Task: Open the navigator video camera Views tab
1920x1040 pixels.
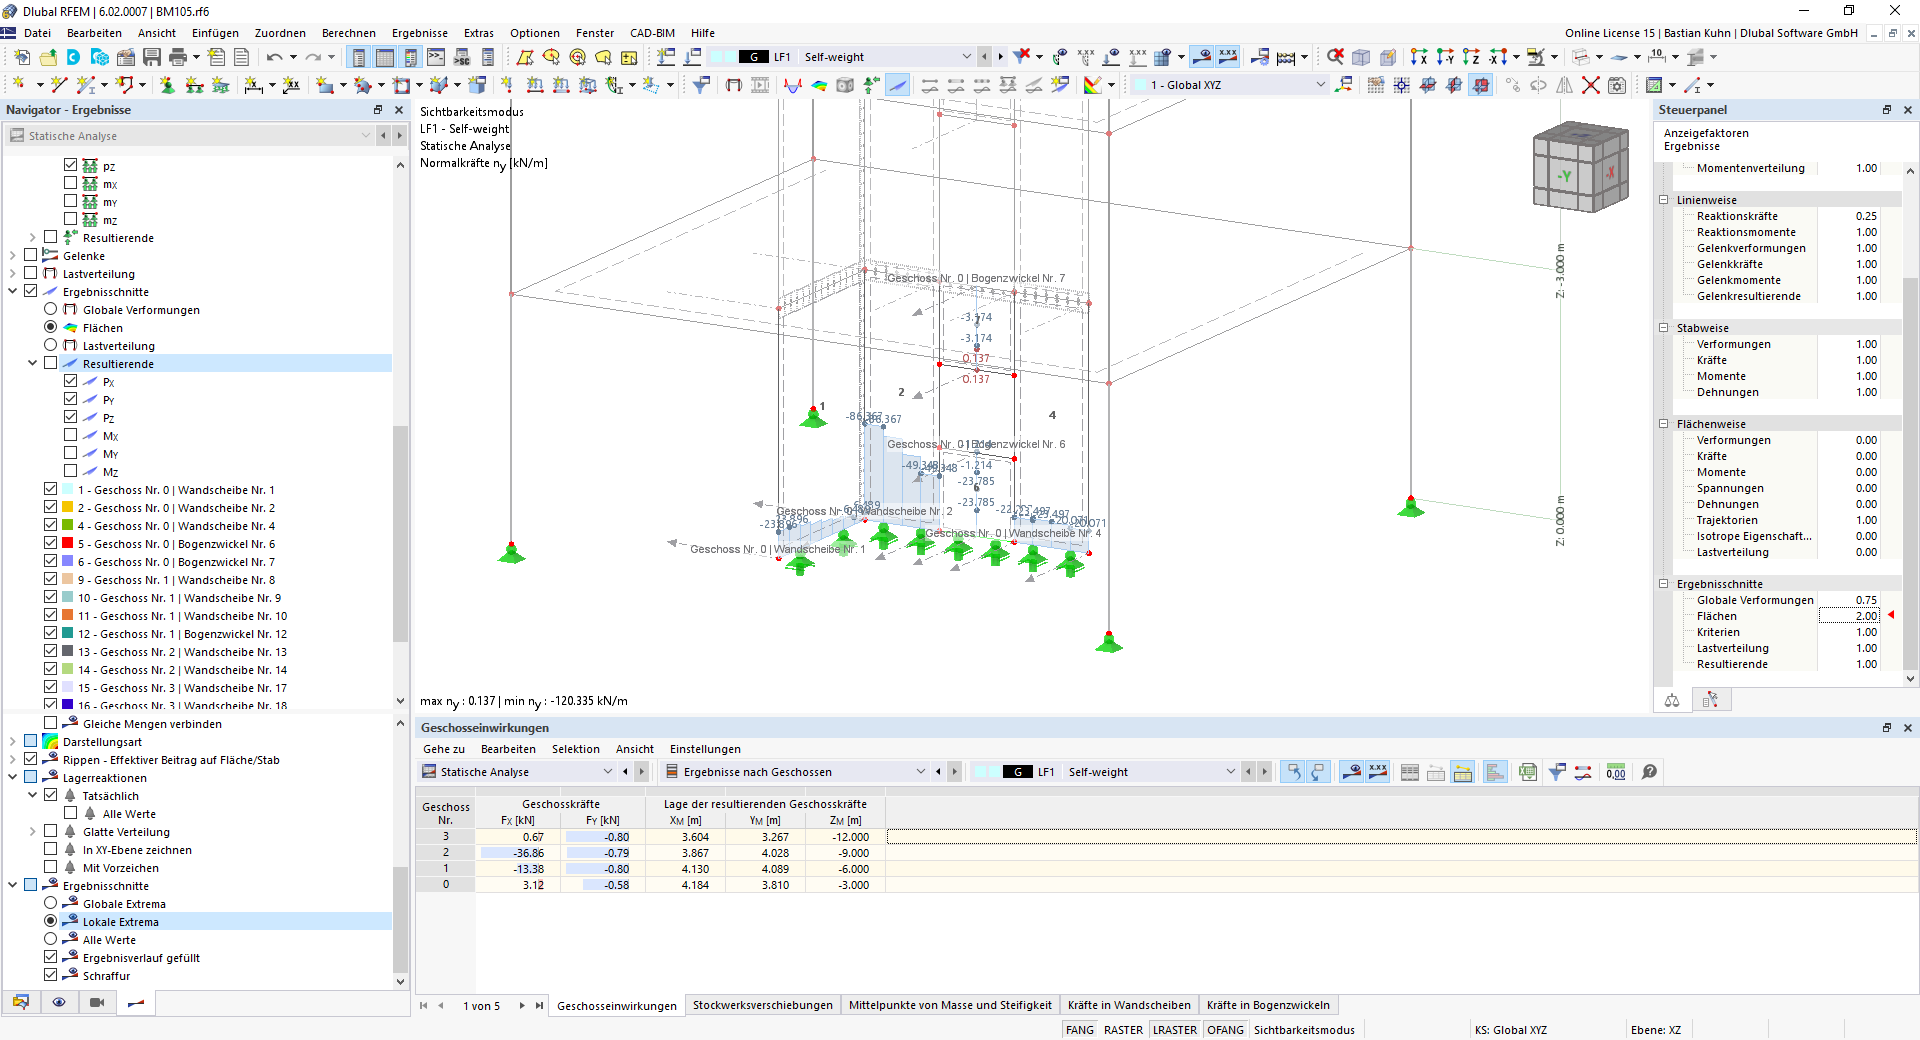Action: point(97,1002)
